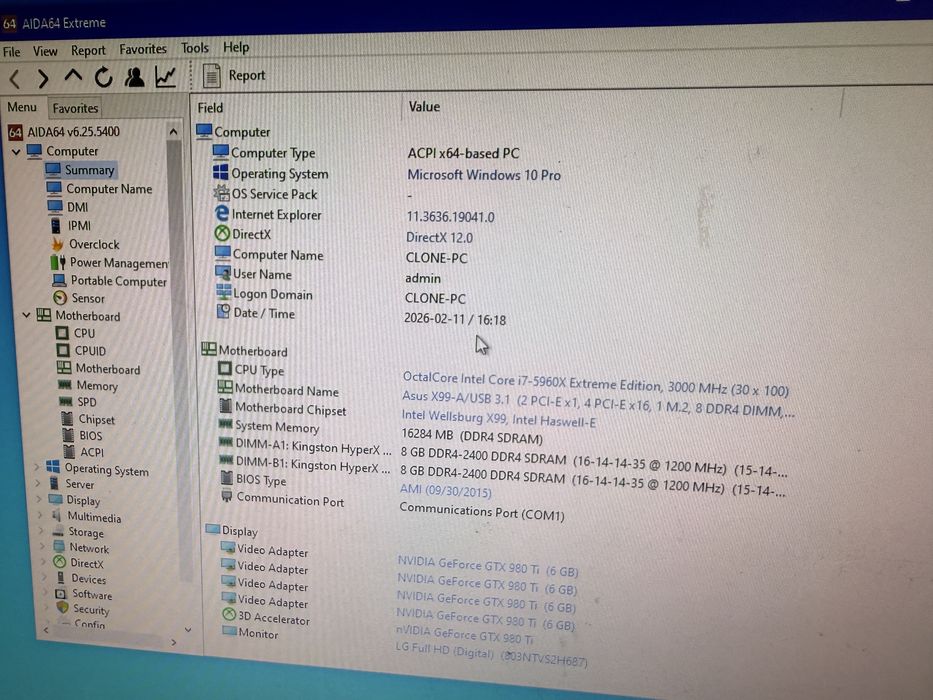Select Computer Name in the tree
The image size is (933, 700).
99,189
